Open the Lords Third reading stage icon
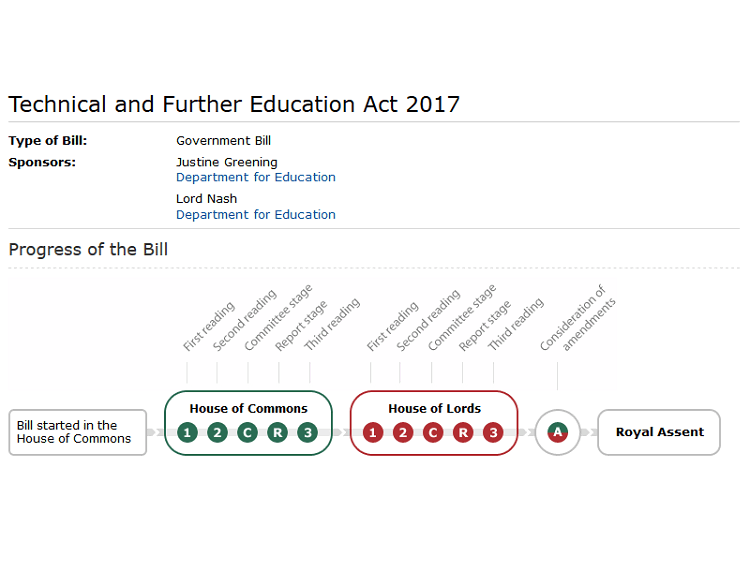This screenshot has height=570, width=750. pyautogui.click(x=493, y=432)
